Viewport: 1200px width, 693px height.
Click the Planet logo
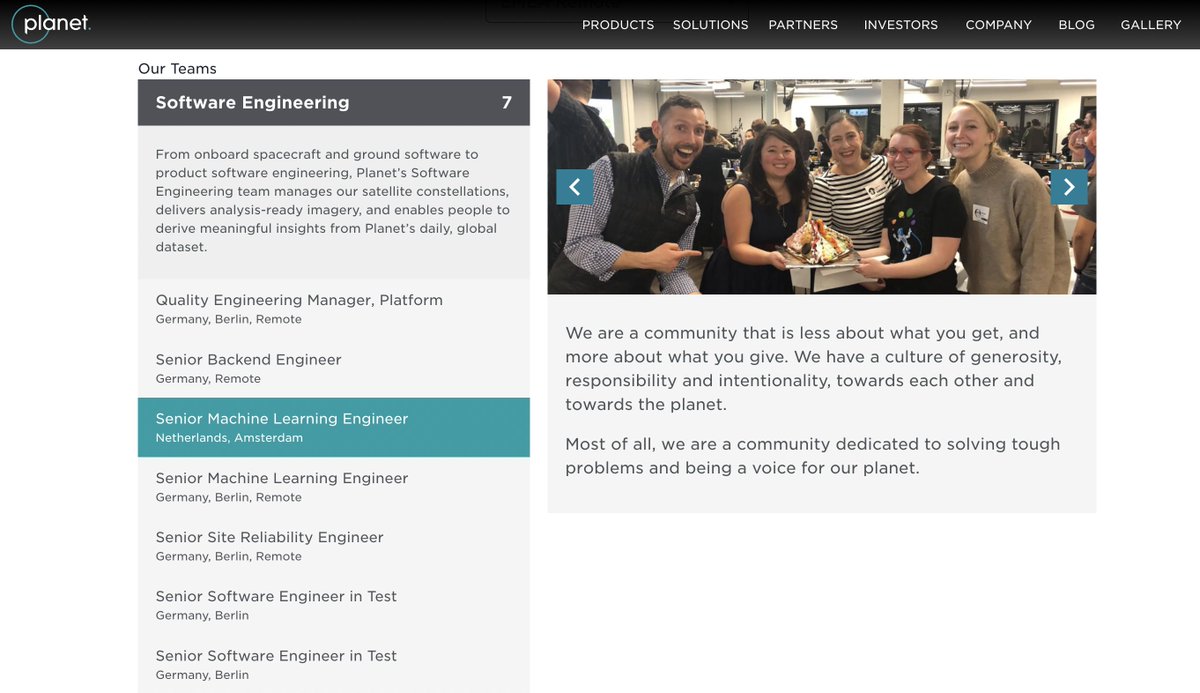(x=51, y=24)
